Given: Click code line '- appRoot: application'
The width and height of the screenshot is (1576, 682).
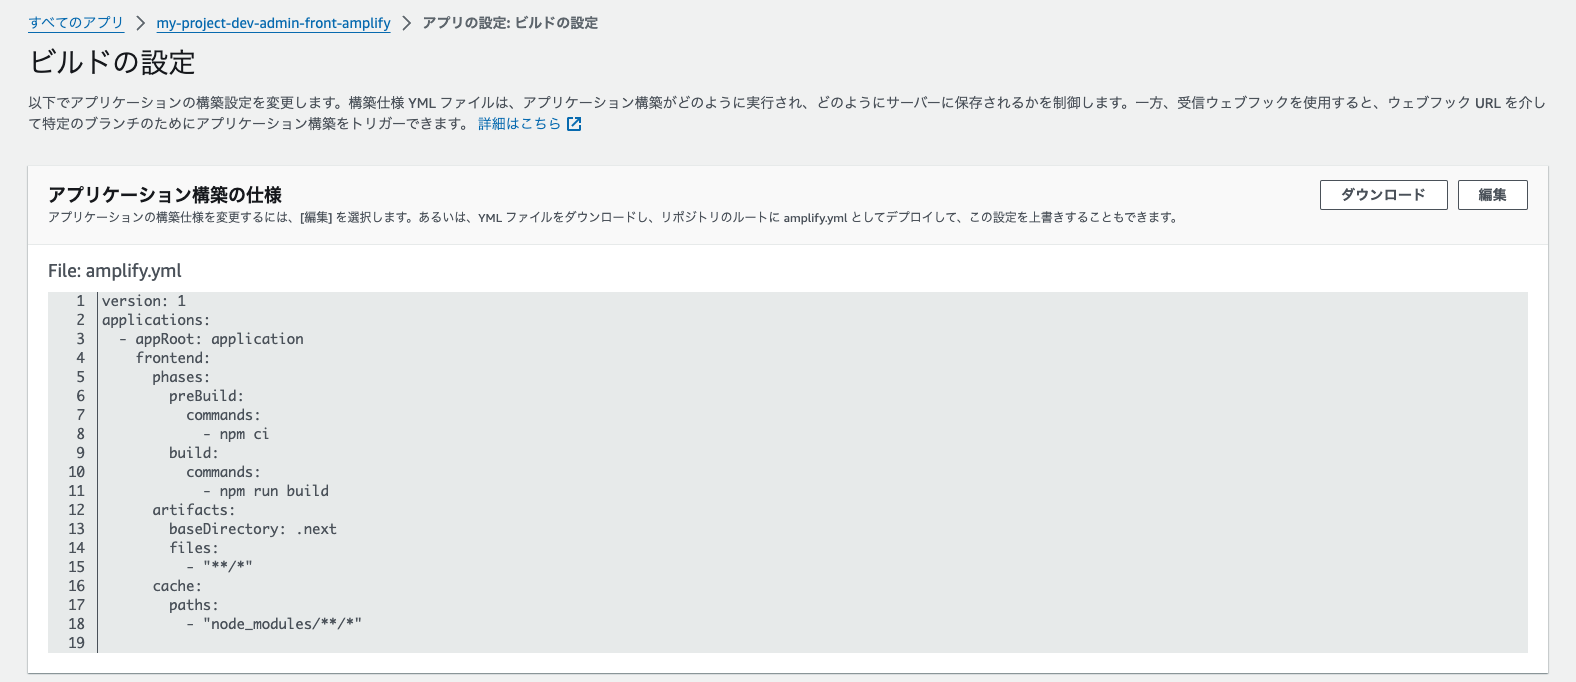Looking at the screenshot, I should pyautogui.click(x=211, y=339).
